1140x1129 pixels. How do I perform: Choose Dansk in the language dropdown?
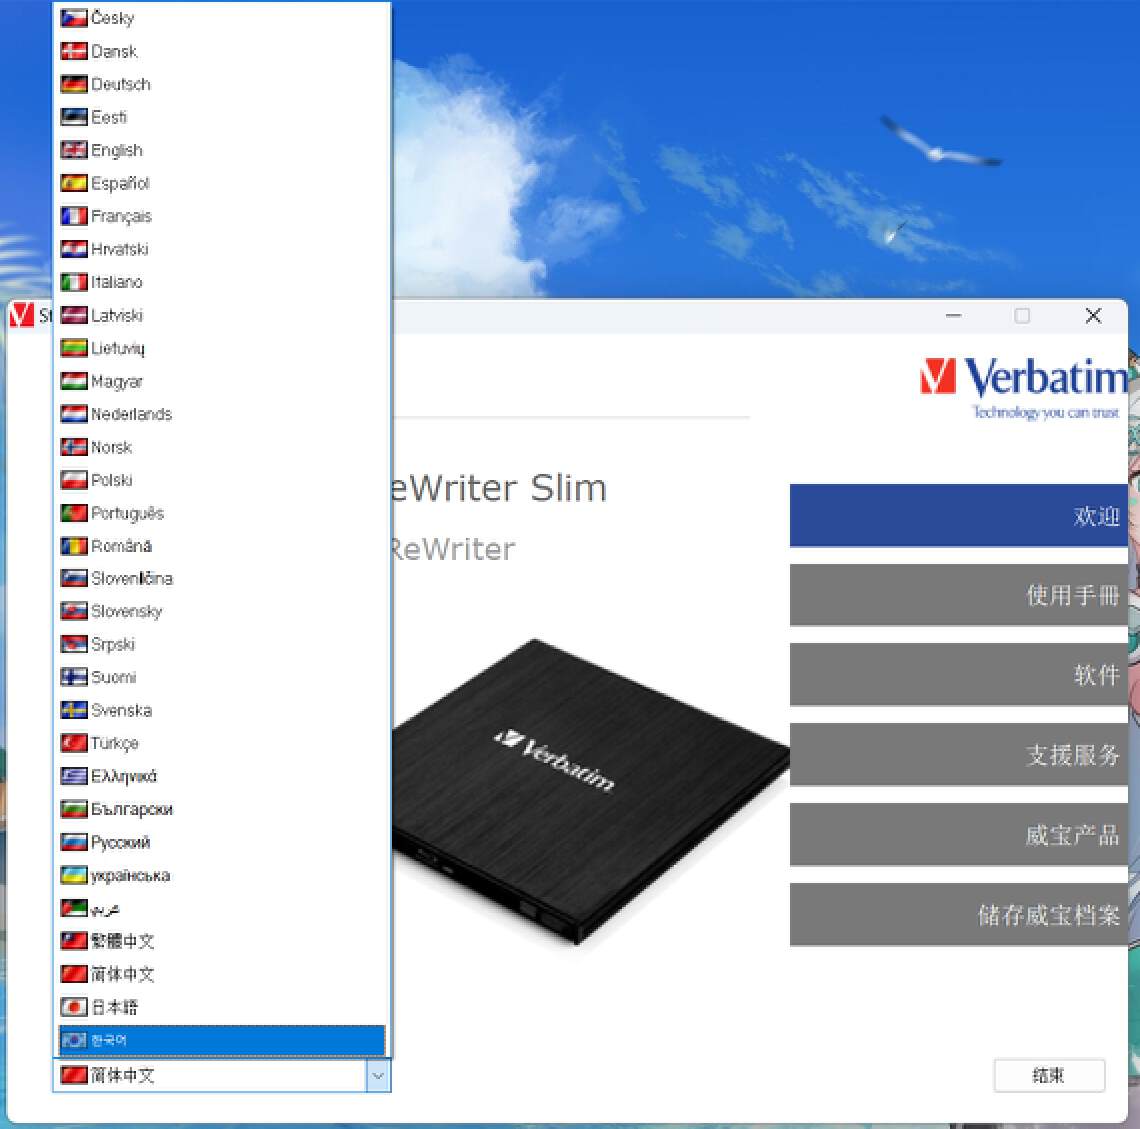tap(222, 51)
